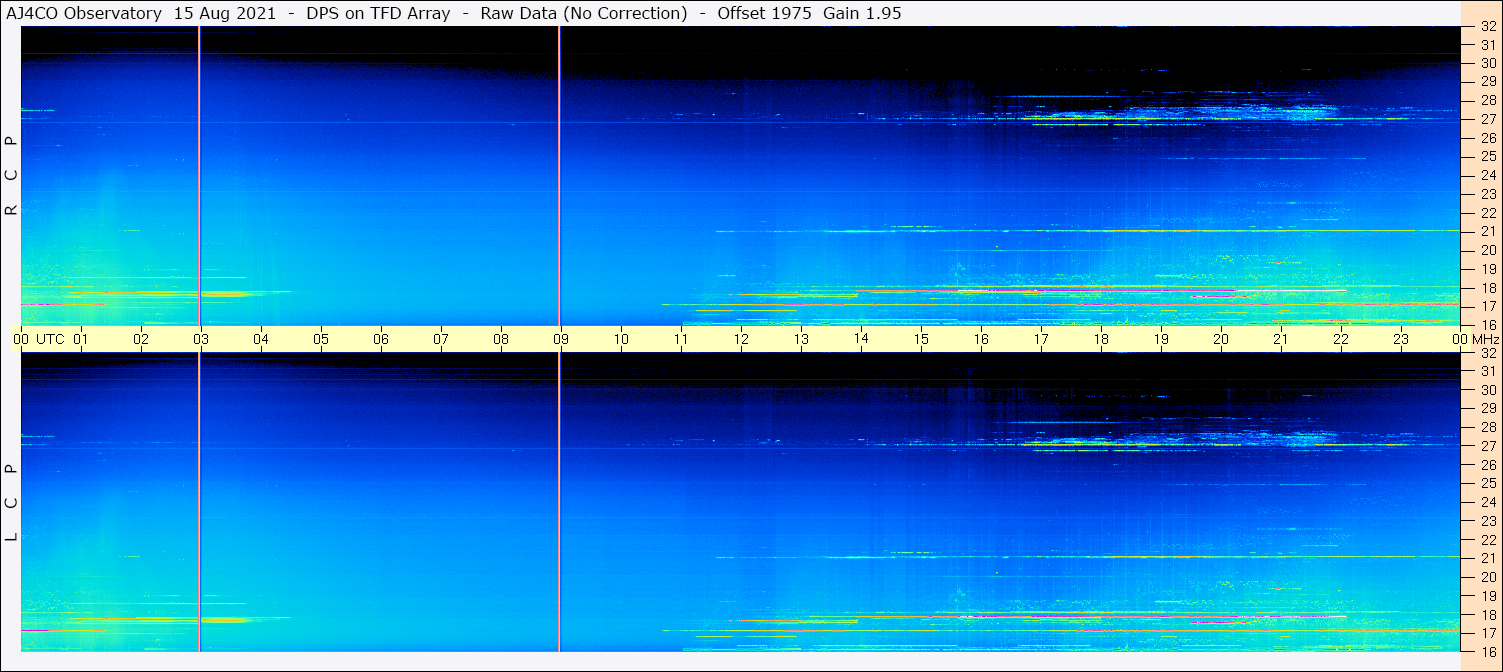Click the 29 MHz label on LCP frequency scale
This screenshot has height=672, width=1503.
click(1488, 409)
